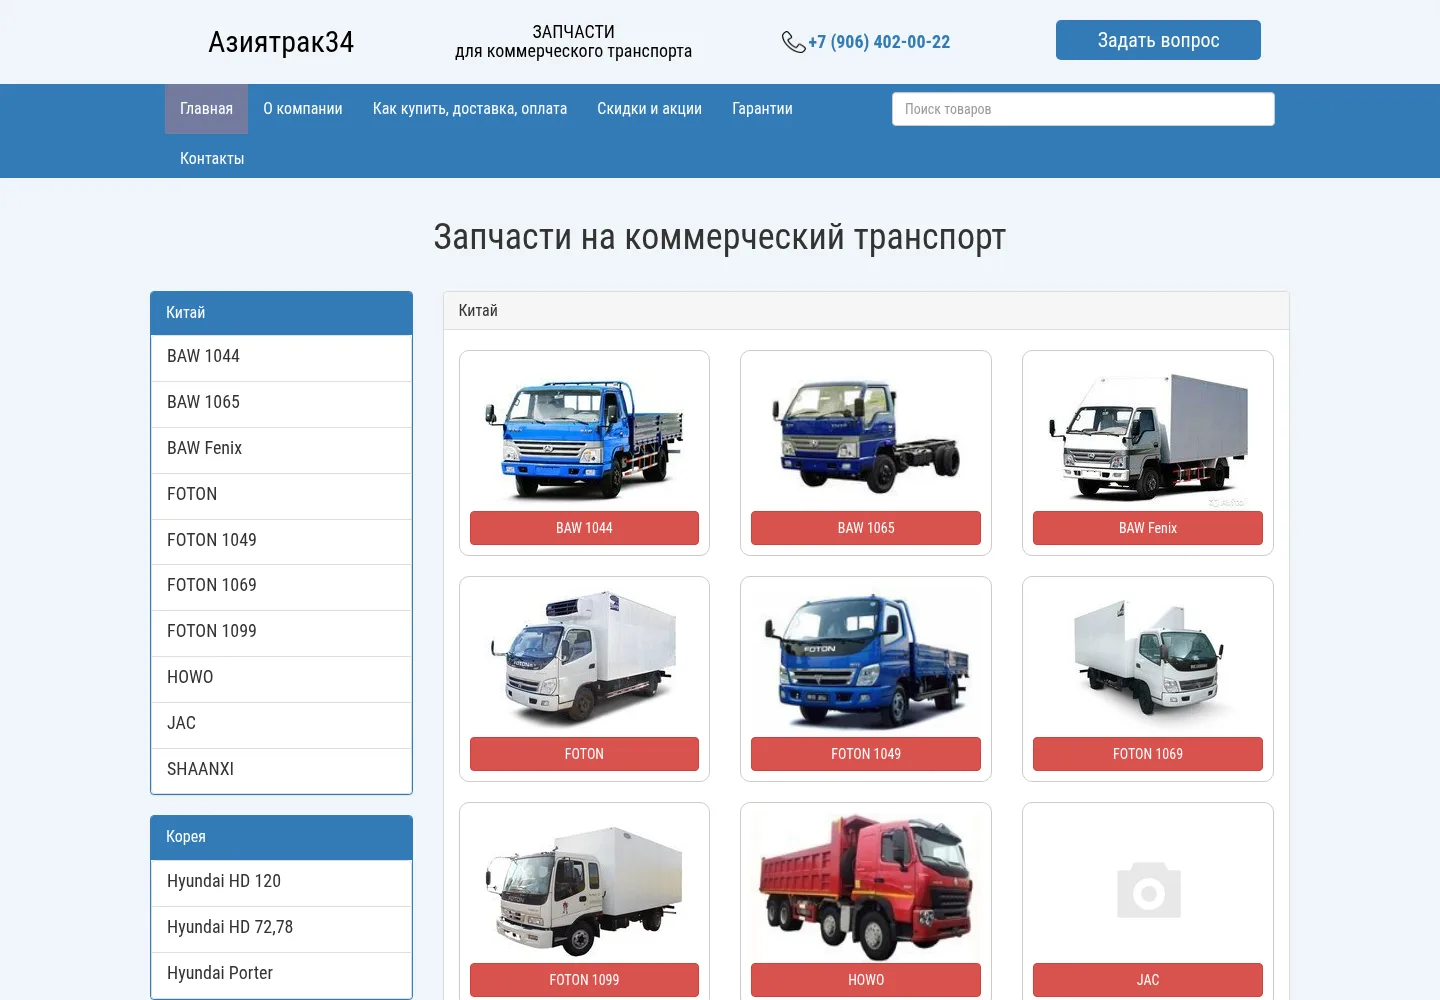The image size is (1440, 1000).
Task: Click the red BAW Fenix button
Action: [1148, 528]
